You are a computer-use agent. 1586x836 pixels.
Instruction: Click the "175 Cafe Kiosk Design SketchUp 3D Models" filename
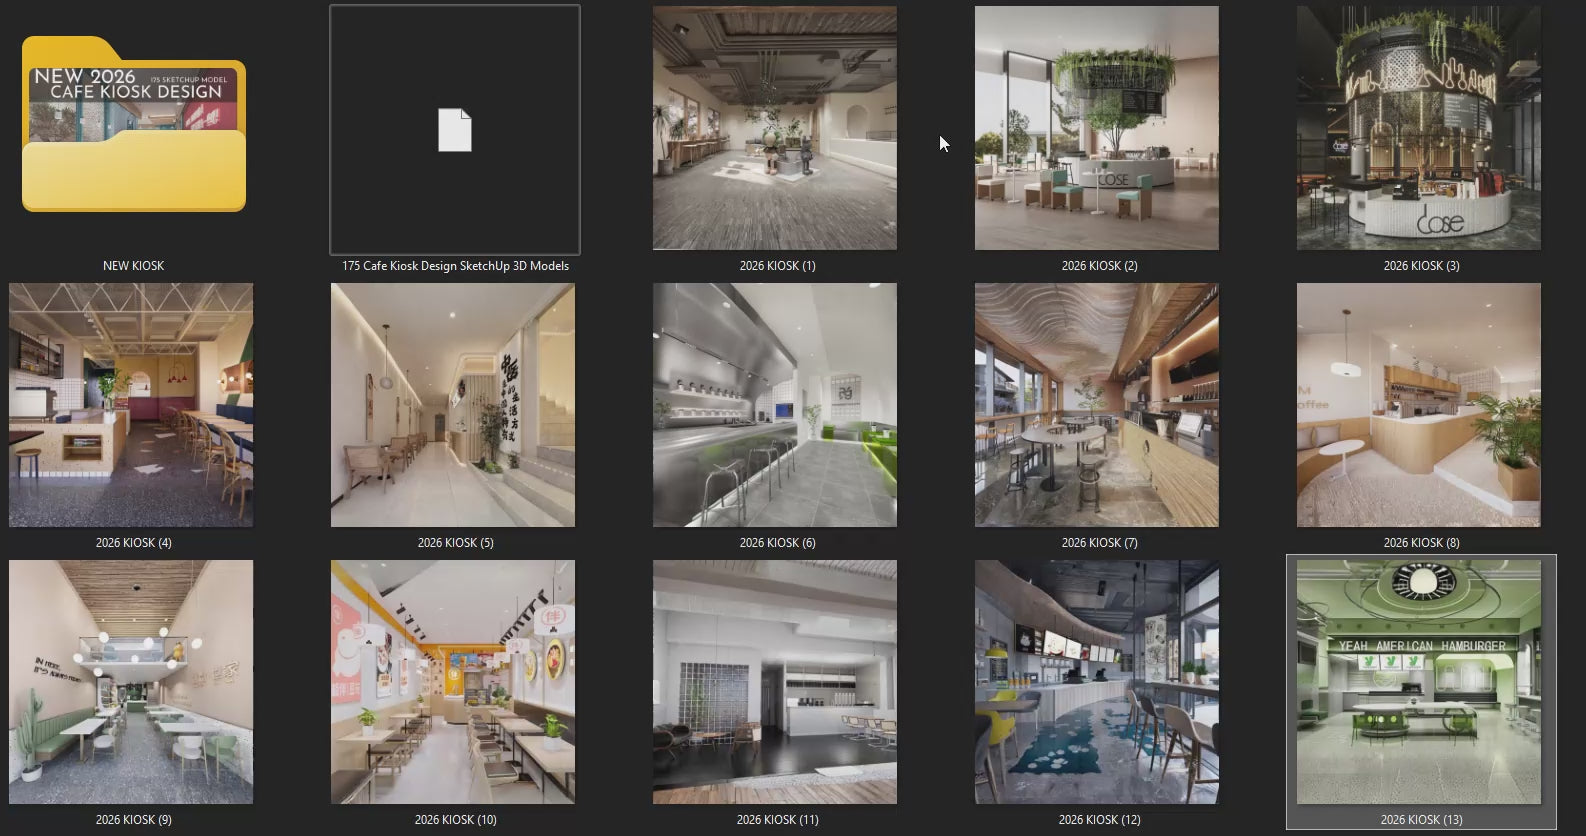coord(455,266)
